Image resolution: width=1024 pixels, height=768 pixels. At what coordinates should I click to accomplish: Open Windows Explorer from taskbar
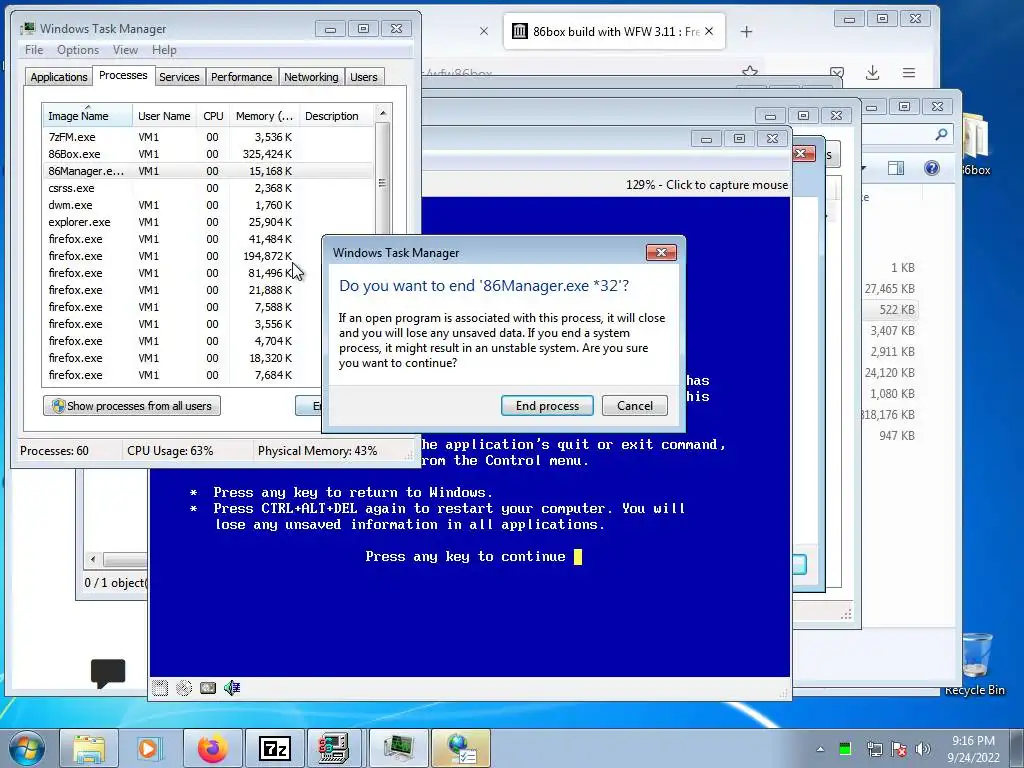pos(89,748)
